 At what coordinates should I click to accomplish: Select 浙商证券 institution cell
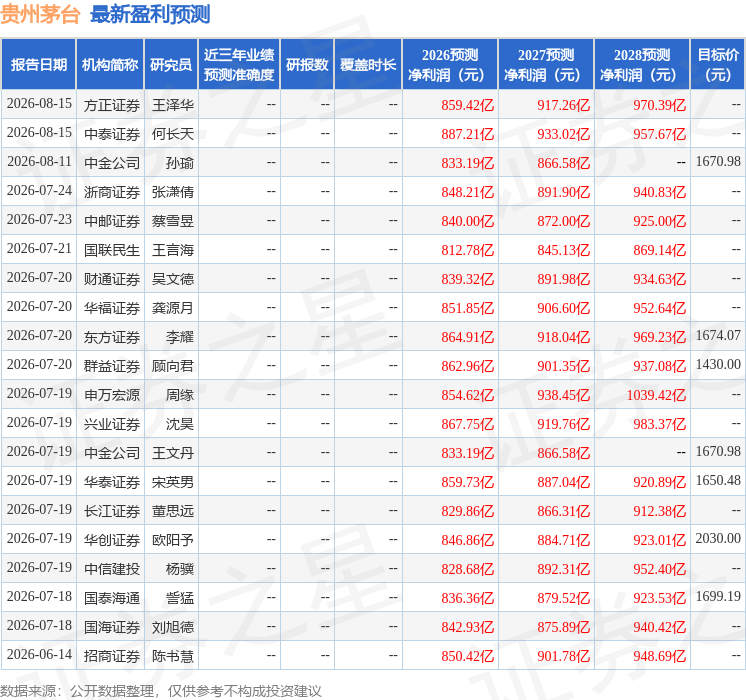click(112, 192)
